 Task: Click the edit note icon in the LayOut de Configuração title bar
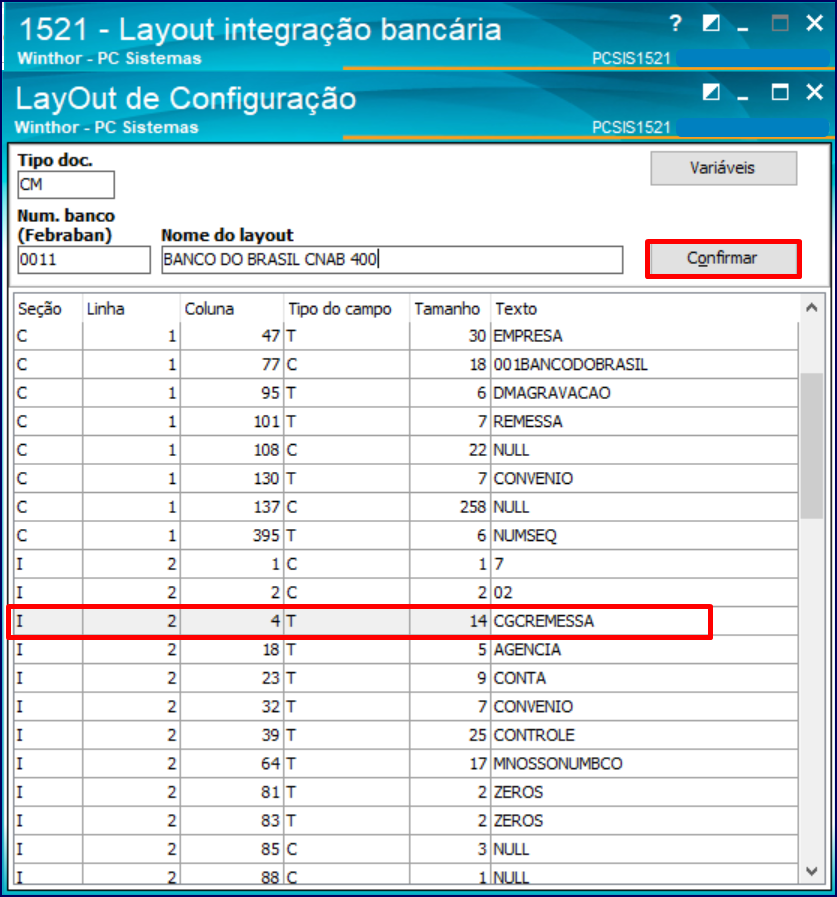(711, 92)
